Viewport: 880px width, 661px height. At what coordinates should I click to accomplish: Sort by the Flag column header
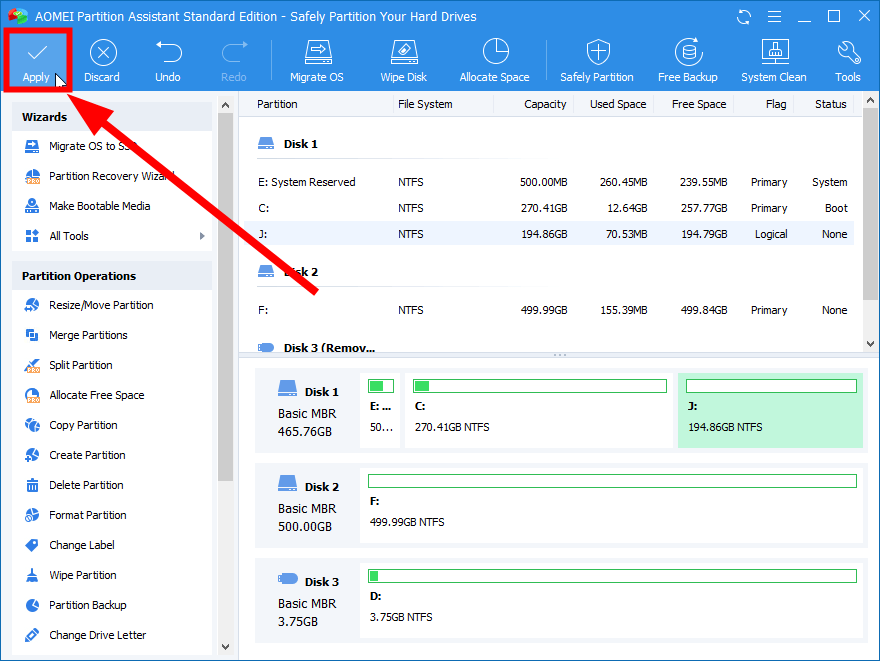click(x=776, y=104)
